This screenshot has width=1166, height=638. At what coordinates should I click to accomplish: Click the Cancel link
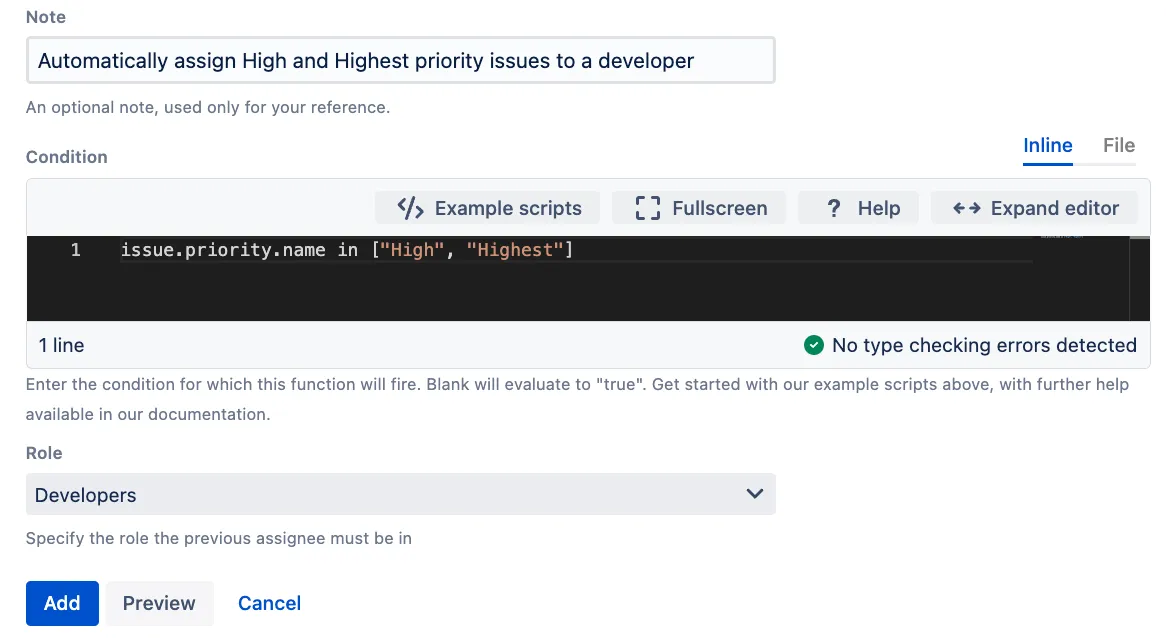pyautogui.click(x=269, y=603)
